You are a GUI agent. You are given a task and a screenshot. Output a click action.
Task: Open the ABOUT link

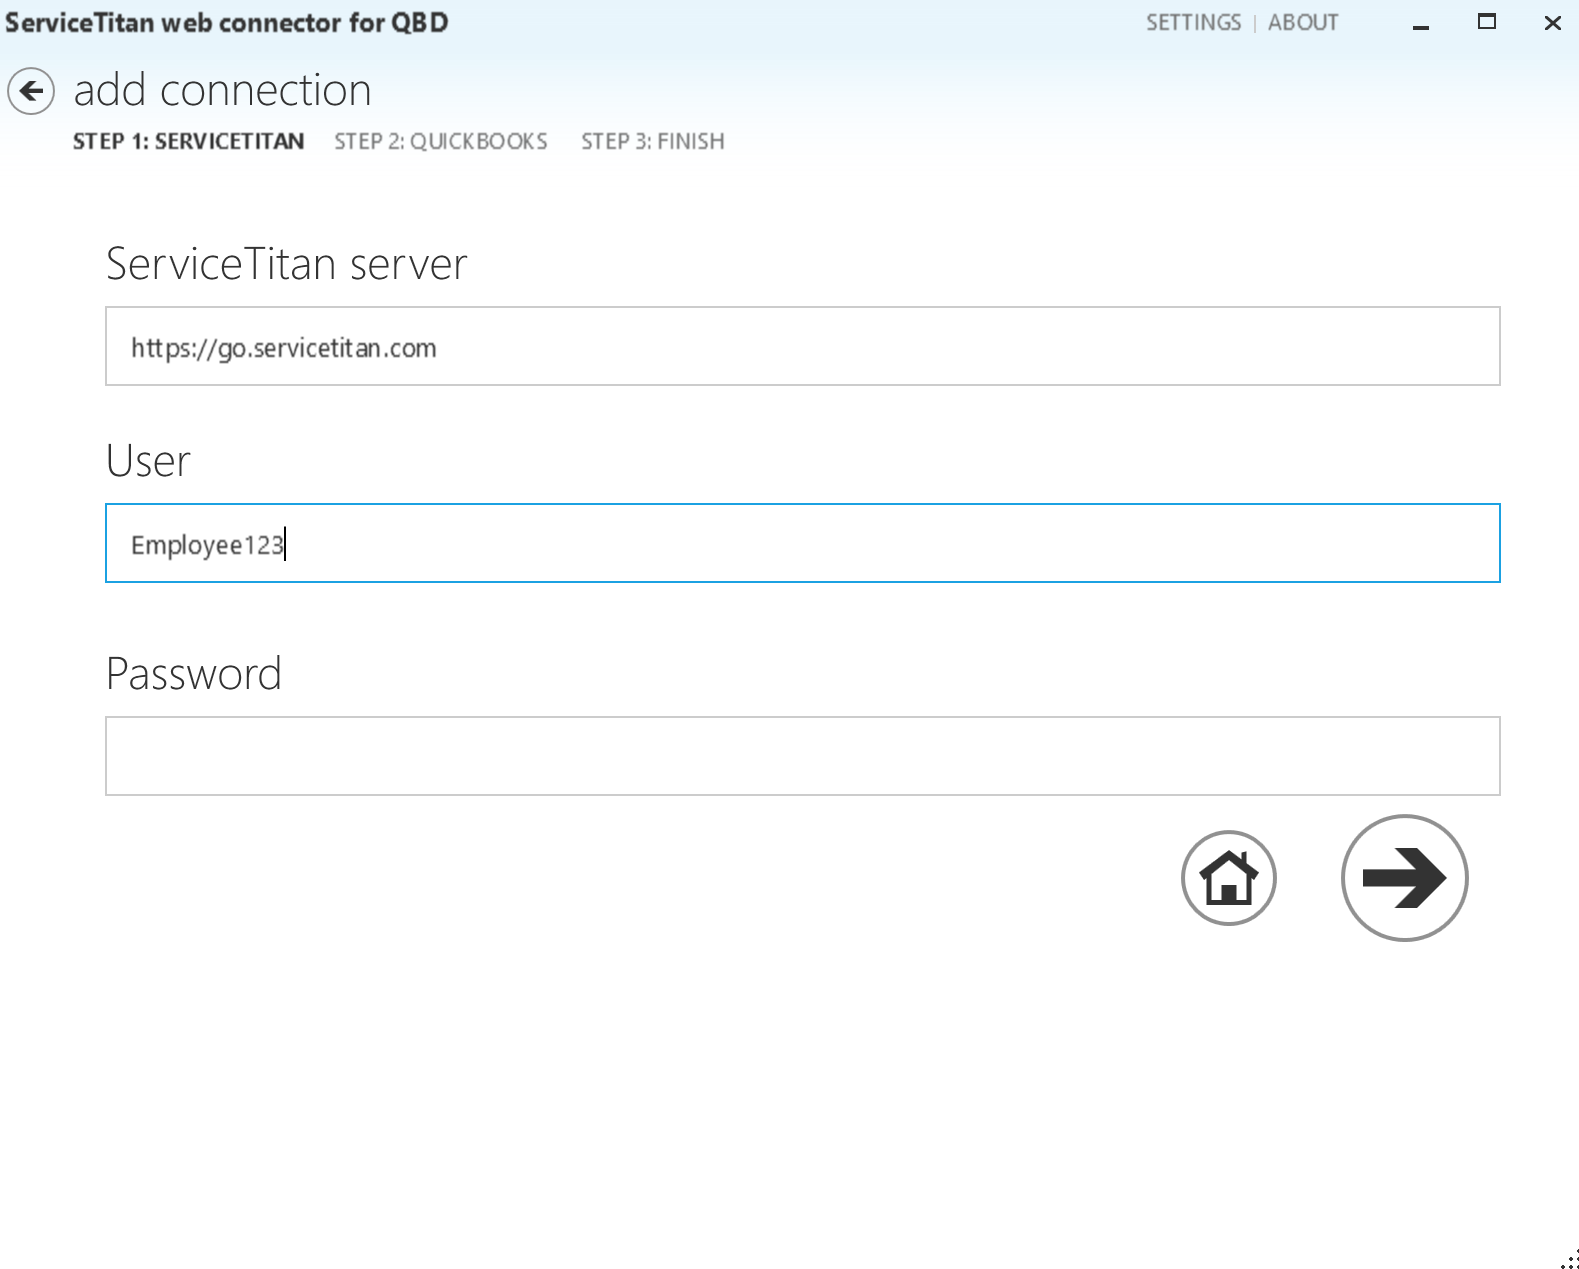point(1303,23)
